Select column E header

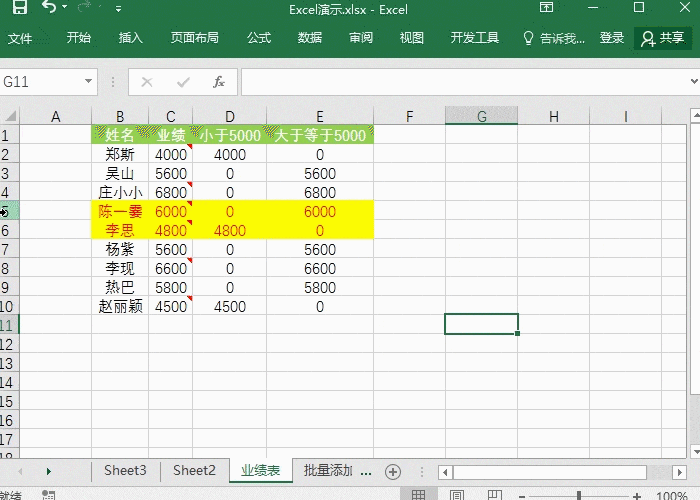point(320,117)
